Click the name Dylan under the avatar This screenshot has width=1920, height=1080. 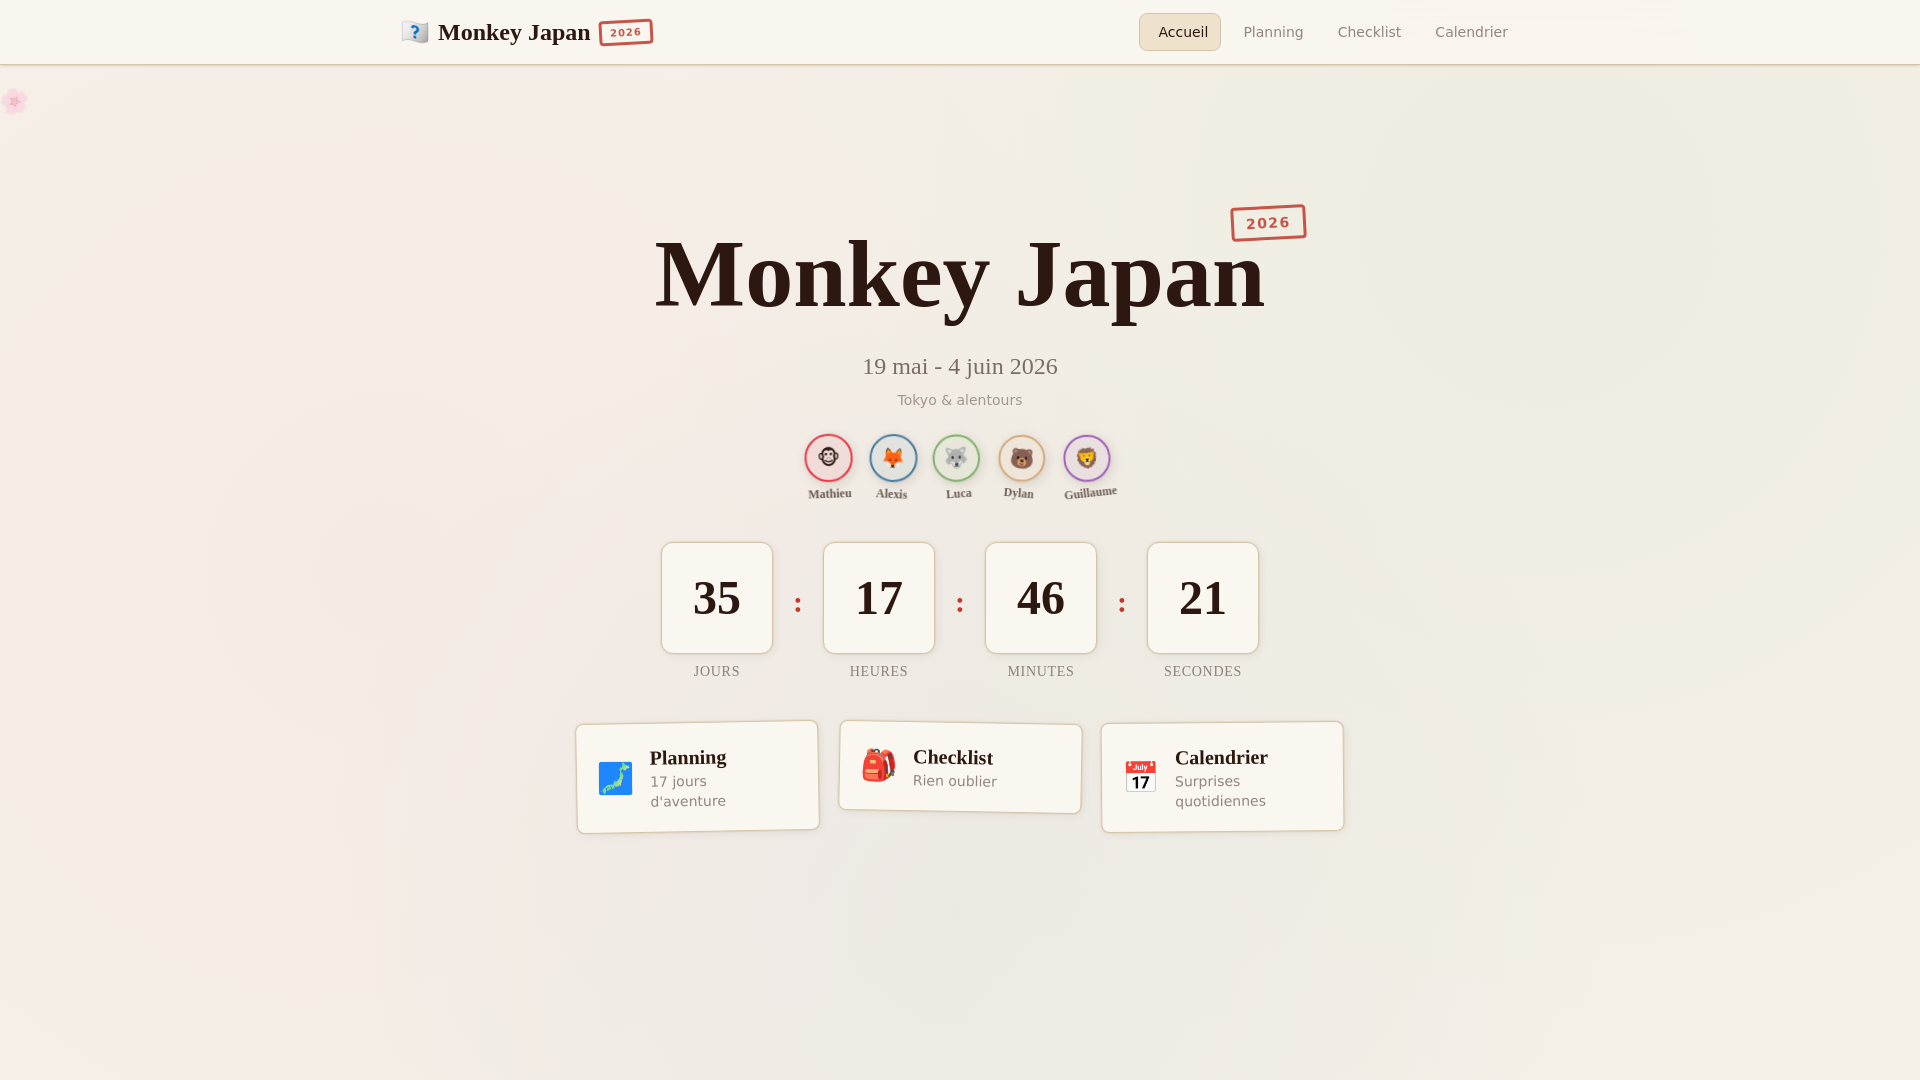tap(1019, 493)
